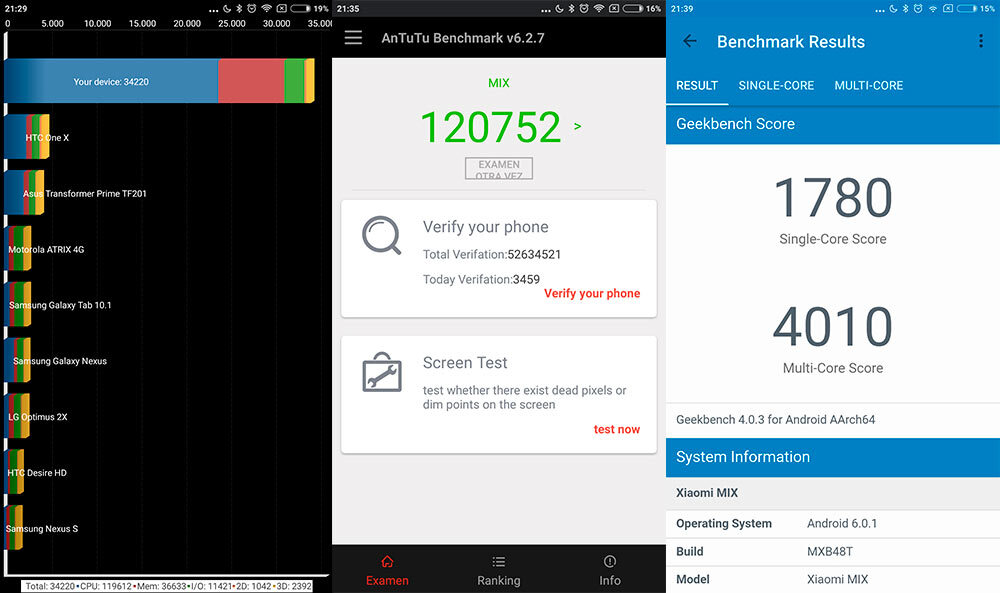Viewport: 1000px width, 593px height.
Task: Select the Samsung Galaxy Tab 10.1 row
Action: pyautogui.click(x=59, y=305)
